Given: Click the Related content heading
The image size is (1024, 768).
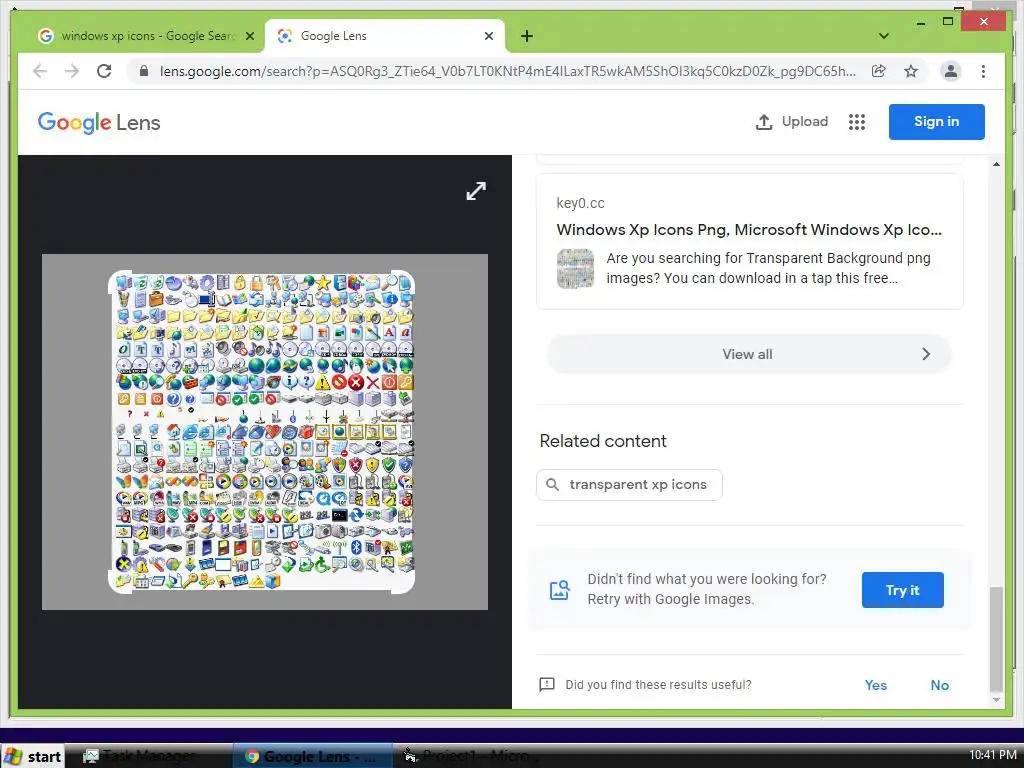Looking at the screenshot, I should point(603,441).
